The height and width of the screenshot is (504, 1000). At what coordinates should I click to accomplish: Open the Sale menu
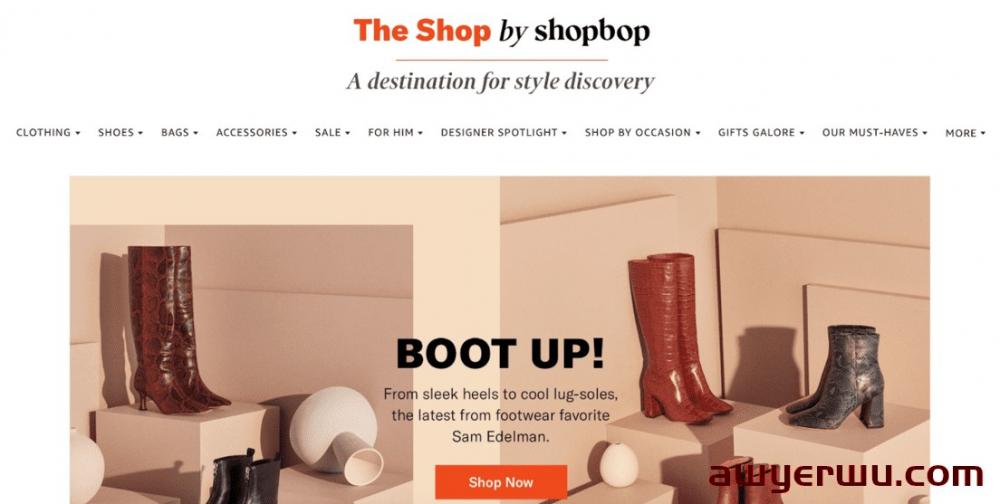click(x=332, y=133)
